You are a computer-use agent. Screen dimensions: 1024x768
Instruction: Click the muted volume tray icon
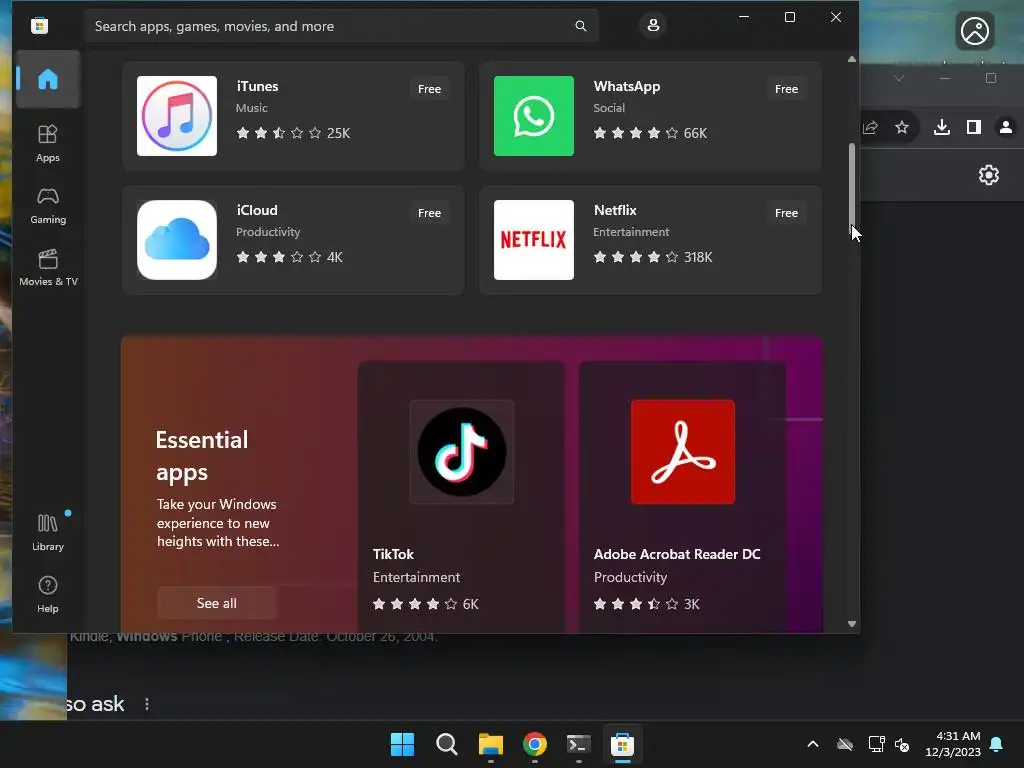(x=902, y=744)
